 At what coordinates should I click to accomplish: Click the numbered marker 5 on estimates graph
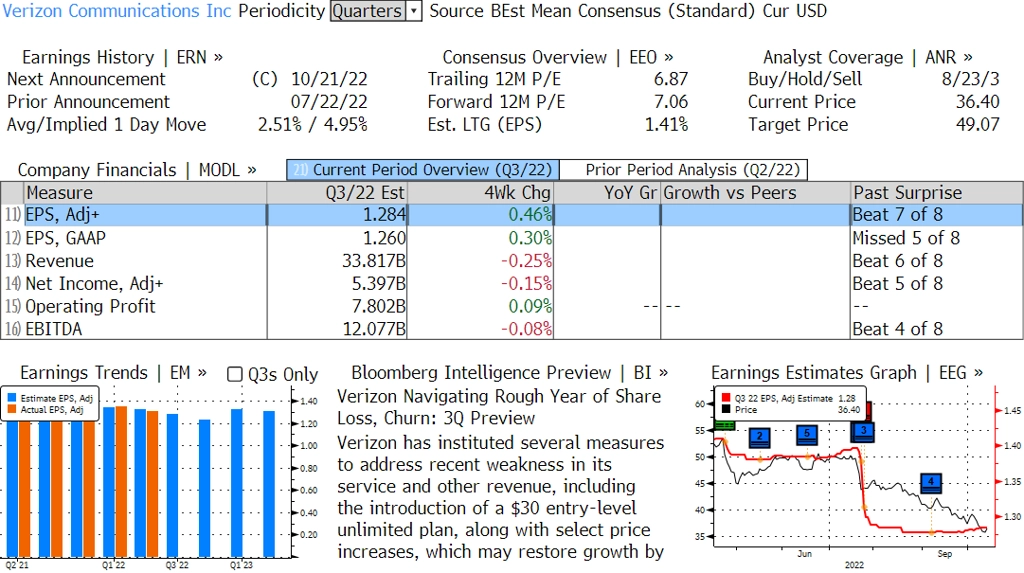click(x=807, y=434)
